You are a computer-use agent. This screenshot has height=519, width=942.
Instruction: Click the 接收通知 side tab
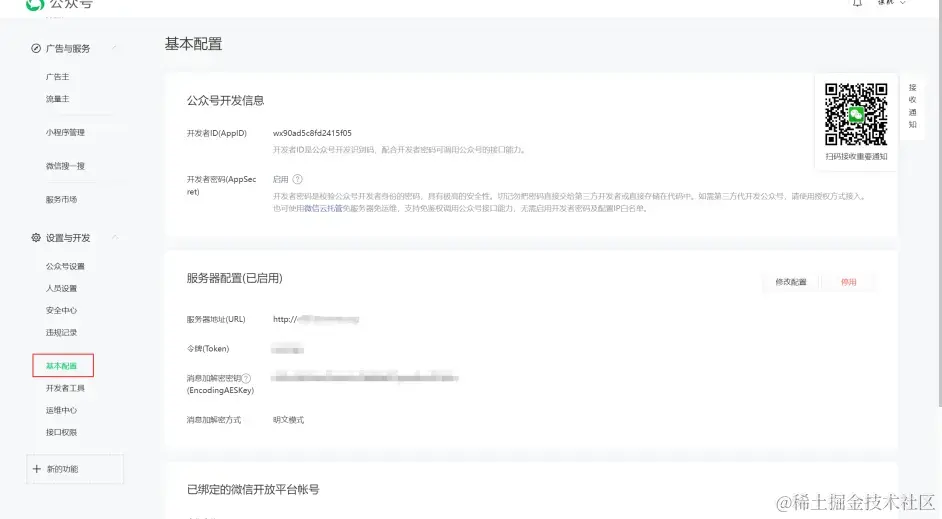[913, 106]
